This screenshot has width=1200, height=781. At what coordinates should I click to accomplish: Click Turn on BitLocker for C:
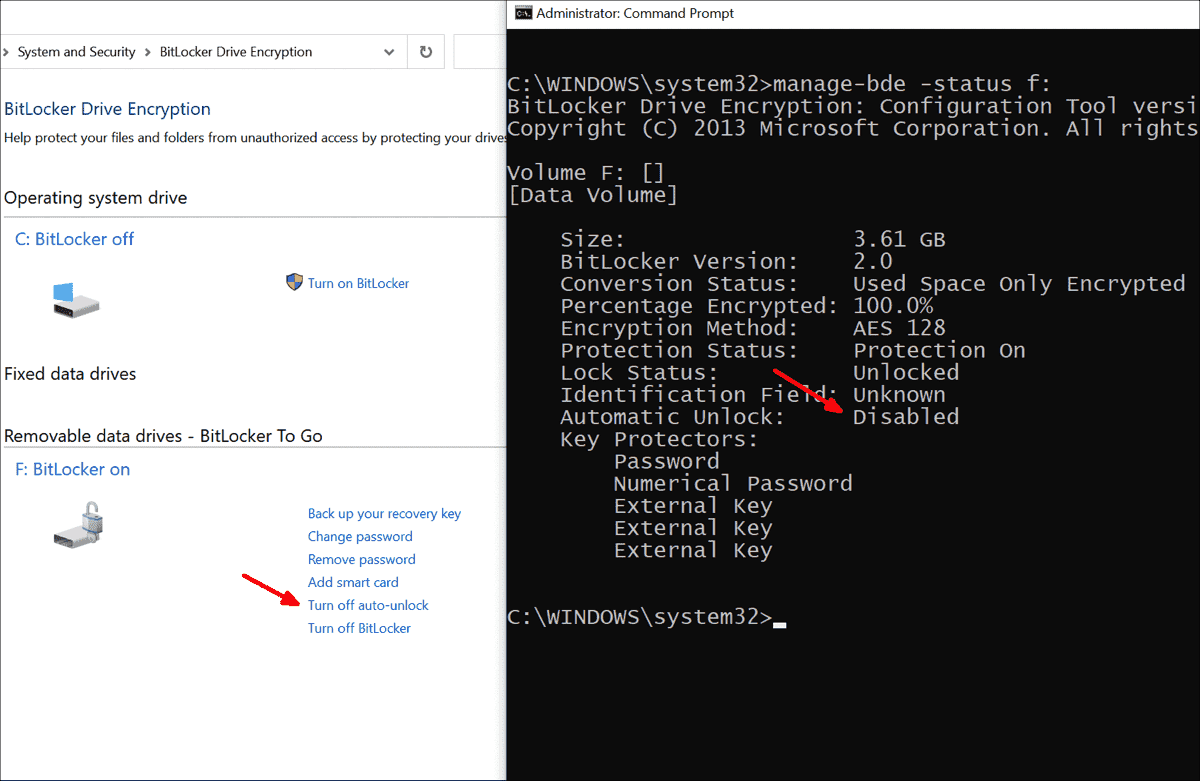pos(358,283)
